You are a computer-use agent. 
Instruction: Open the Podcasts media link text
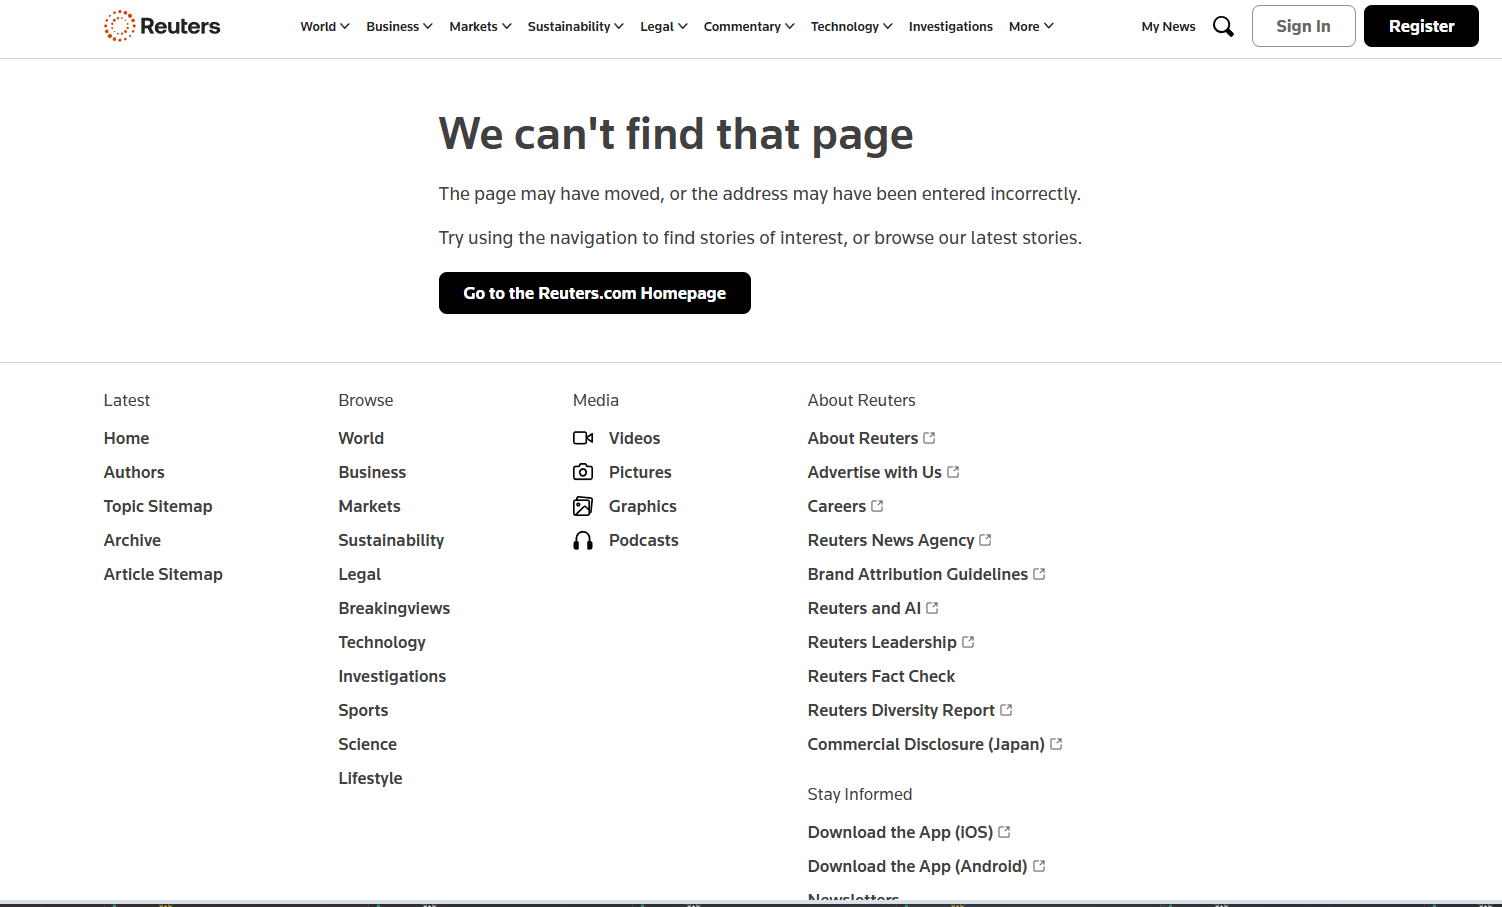(644, 540)
